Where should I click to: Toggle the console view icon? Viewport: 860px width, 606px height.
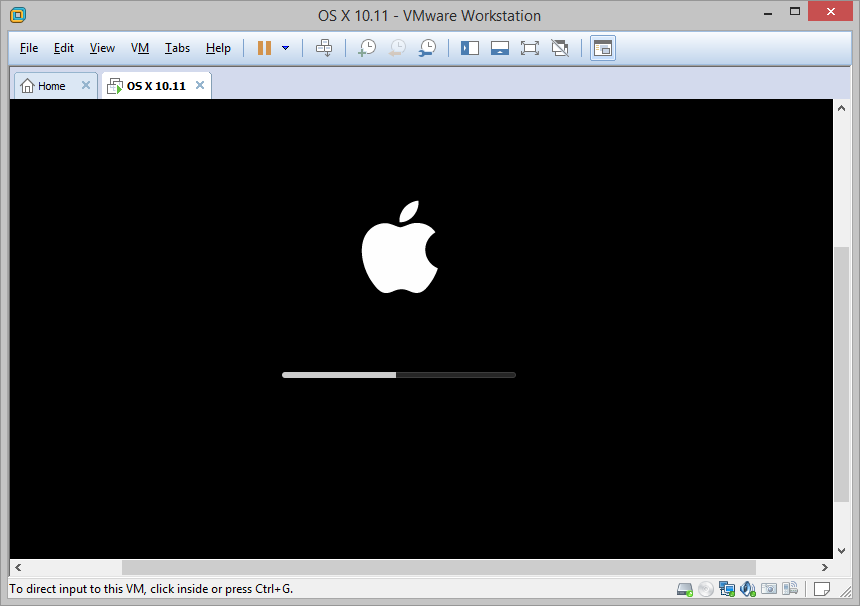click(603, 48)
